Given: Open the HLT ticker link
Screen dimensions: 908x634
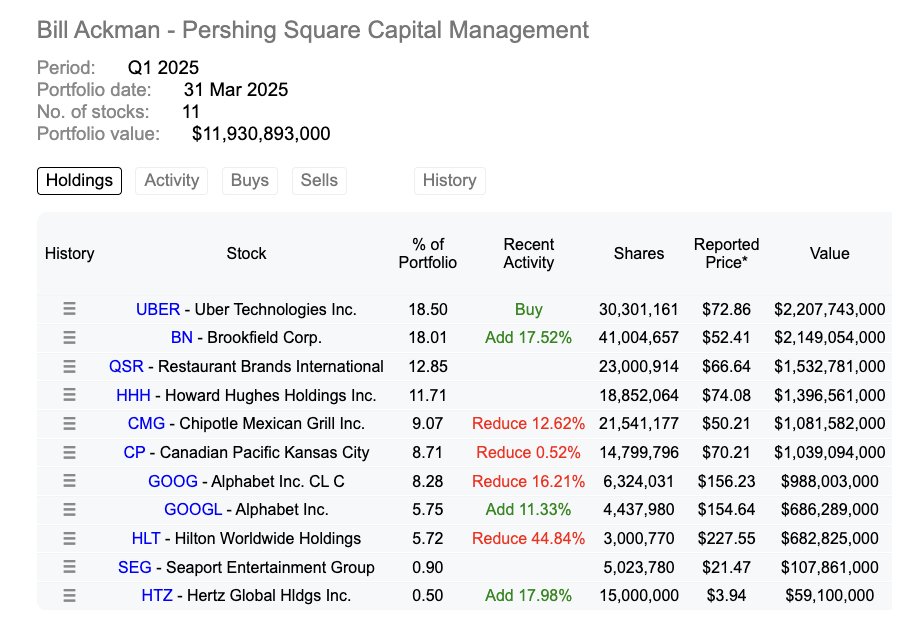Looking at the screenshot, I should [146, 538].
